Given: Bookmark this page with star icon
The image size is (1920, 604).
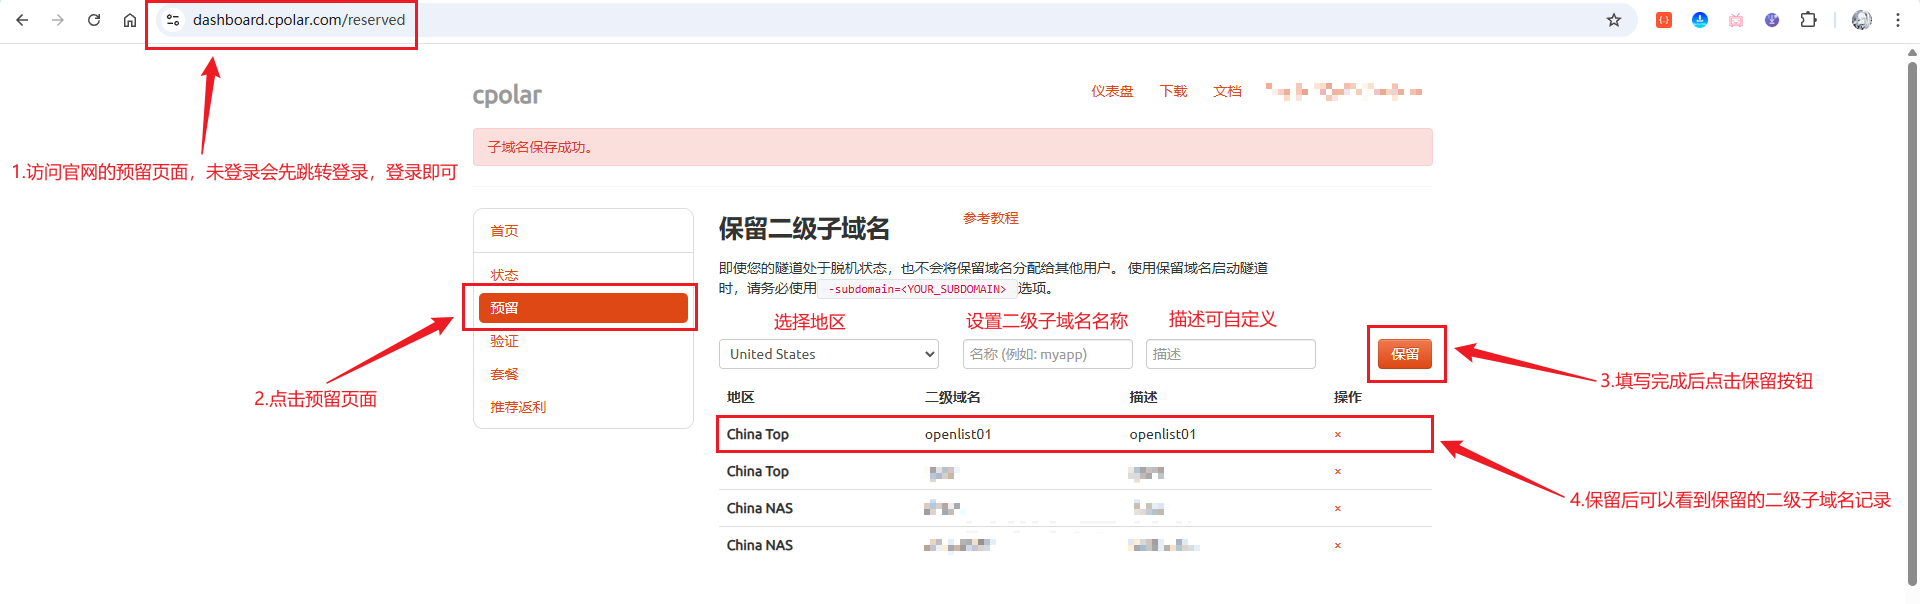Looking at the screenshot, I should [x=1613, y=20].
